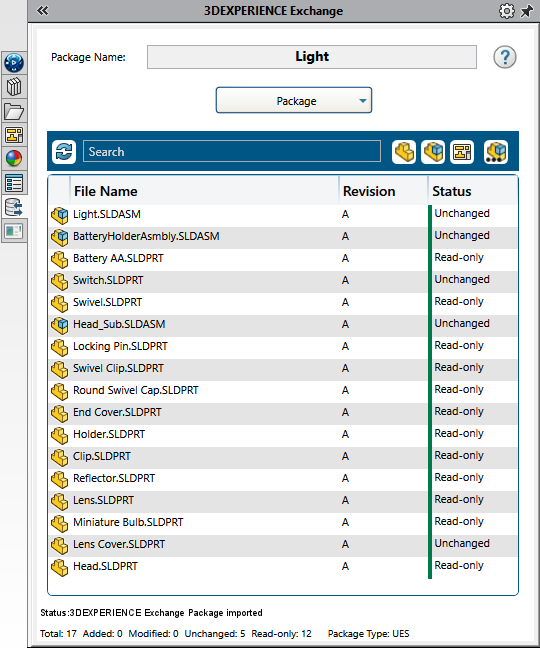
Task: Open the Package dropdown button
Action: tap(294, 100)
